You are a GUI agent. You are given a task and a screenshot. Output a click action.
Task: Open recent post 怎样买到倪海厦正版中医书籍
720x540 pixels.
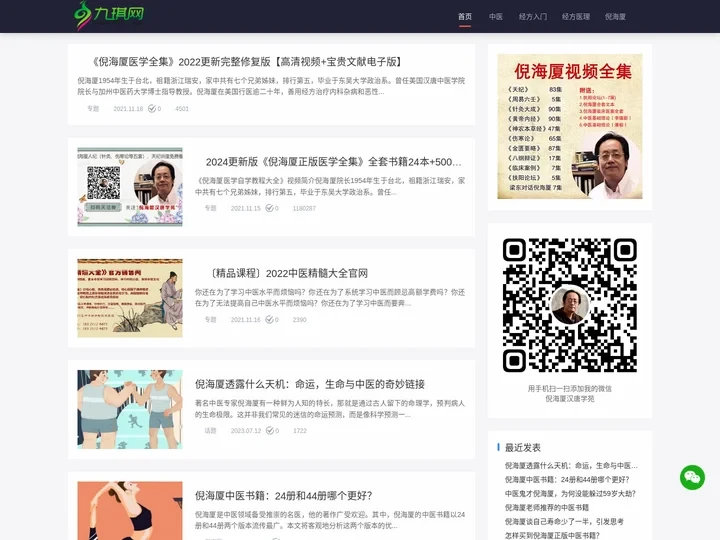point(552,535)
